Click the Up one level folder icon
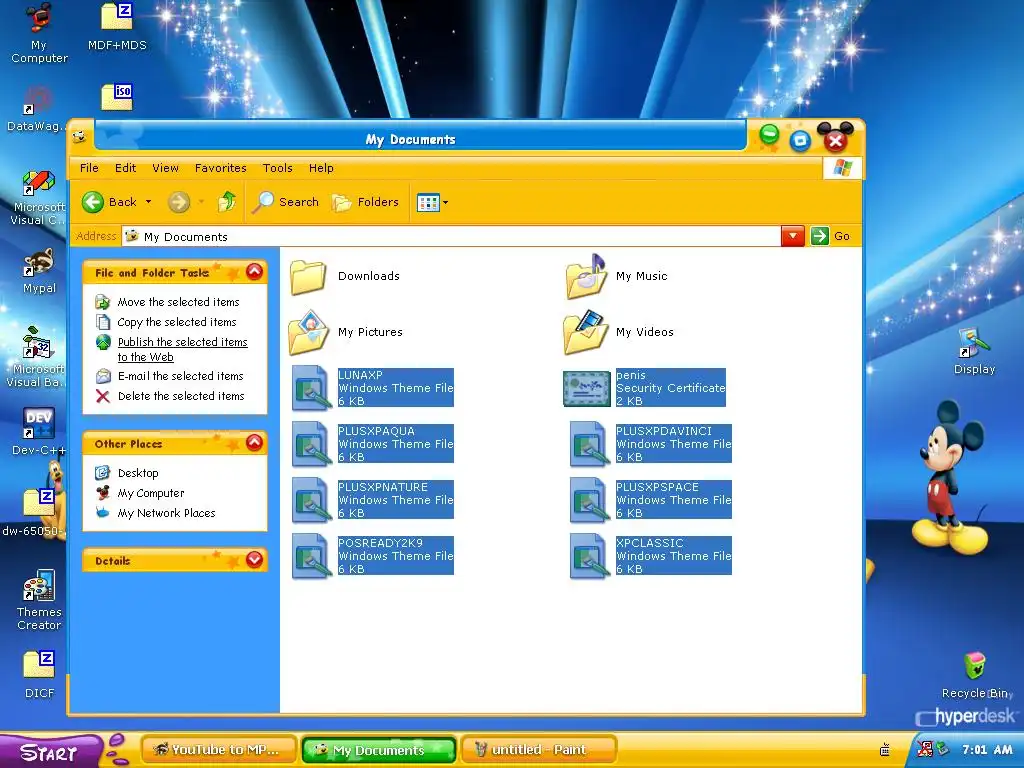This screenshot has width=1024, height=768. tap(226, 202)
